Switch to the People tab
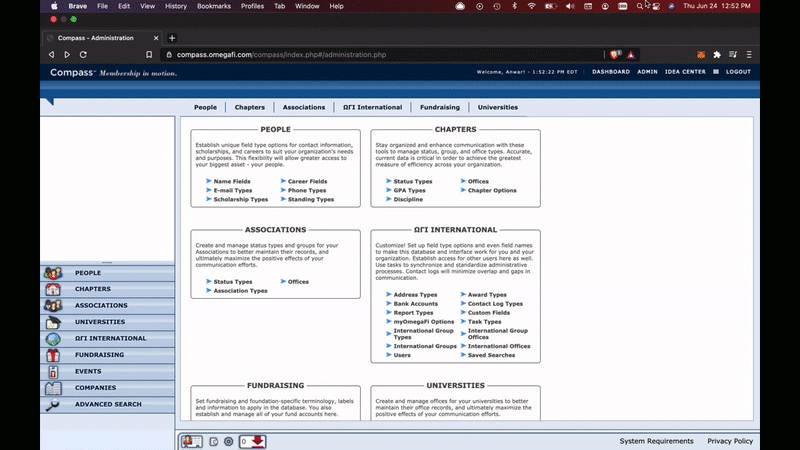The image size is (800, 450). coord(205,108)
